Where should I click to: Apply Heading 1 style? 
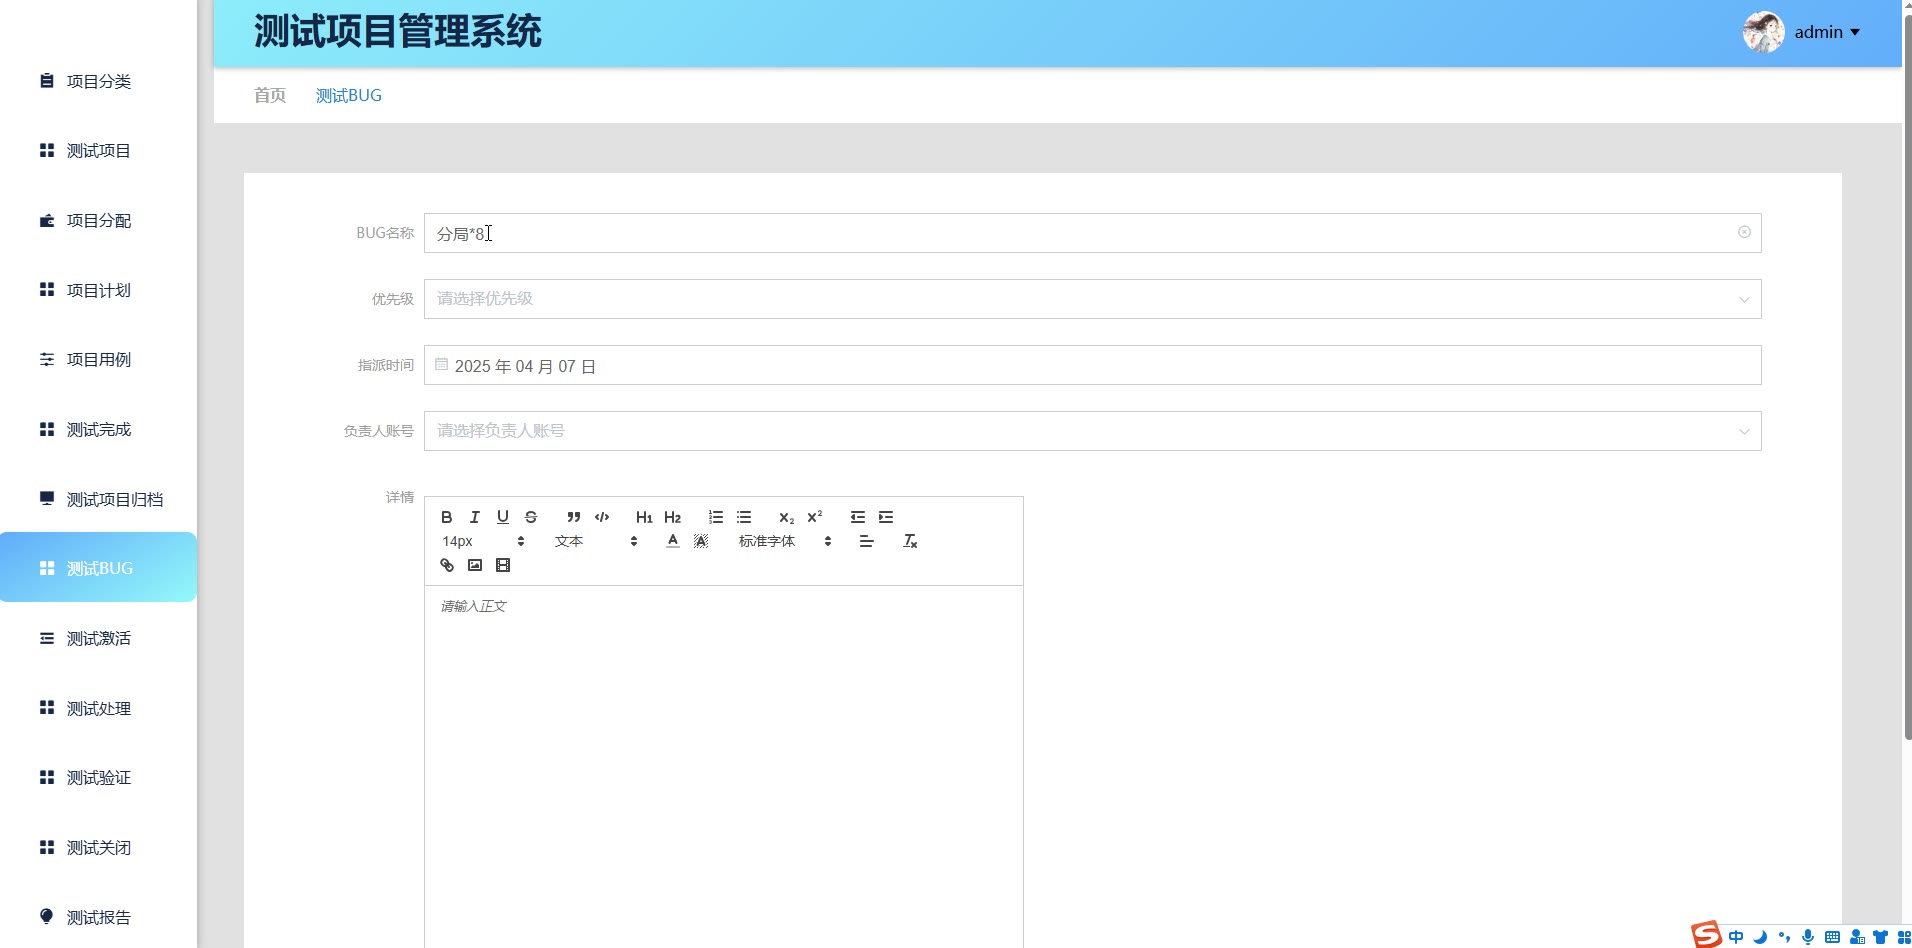[644, 517]
